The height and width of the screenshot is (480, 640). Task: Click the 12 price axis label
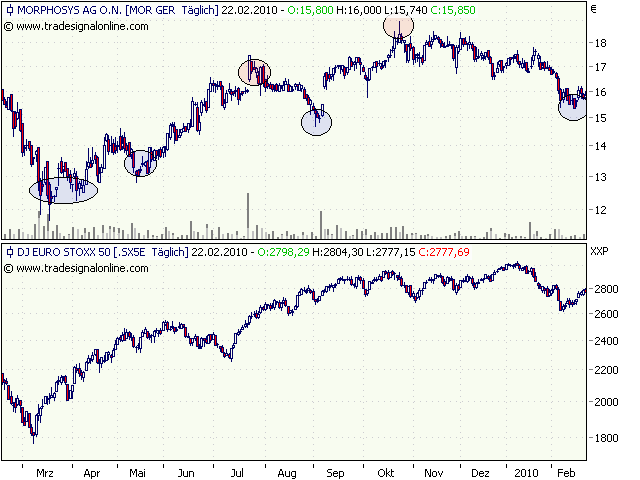point(600,210)
